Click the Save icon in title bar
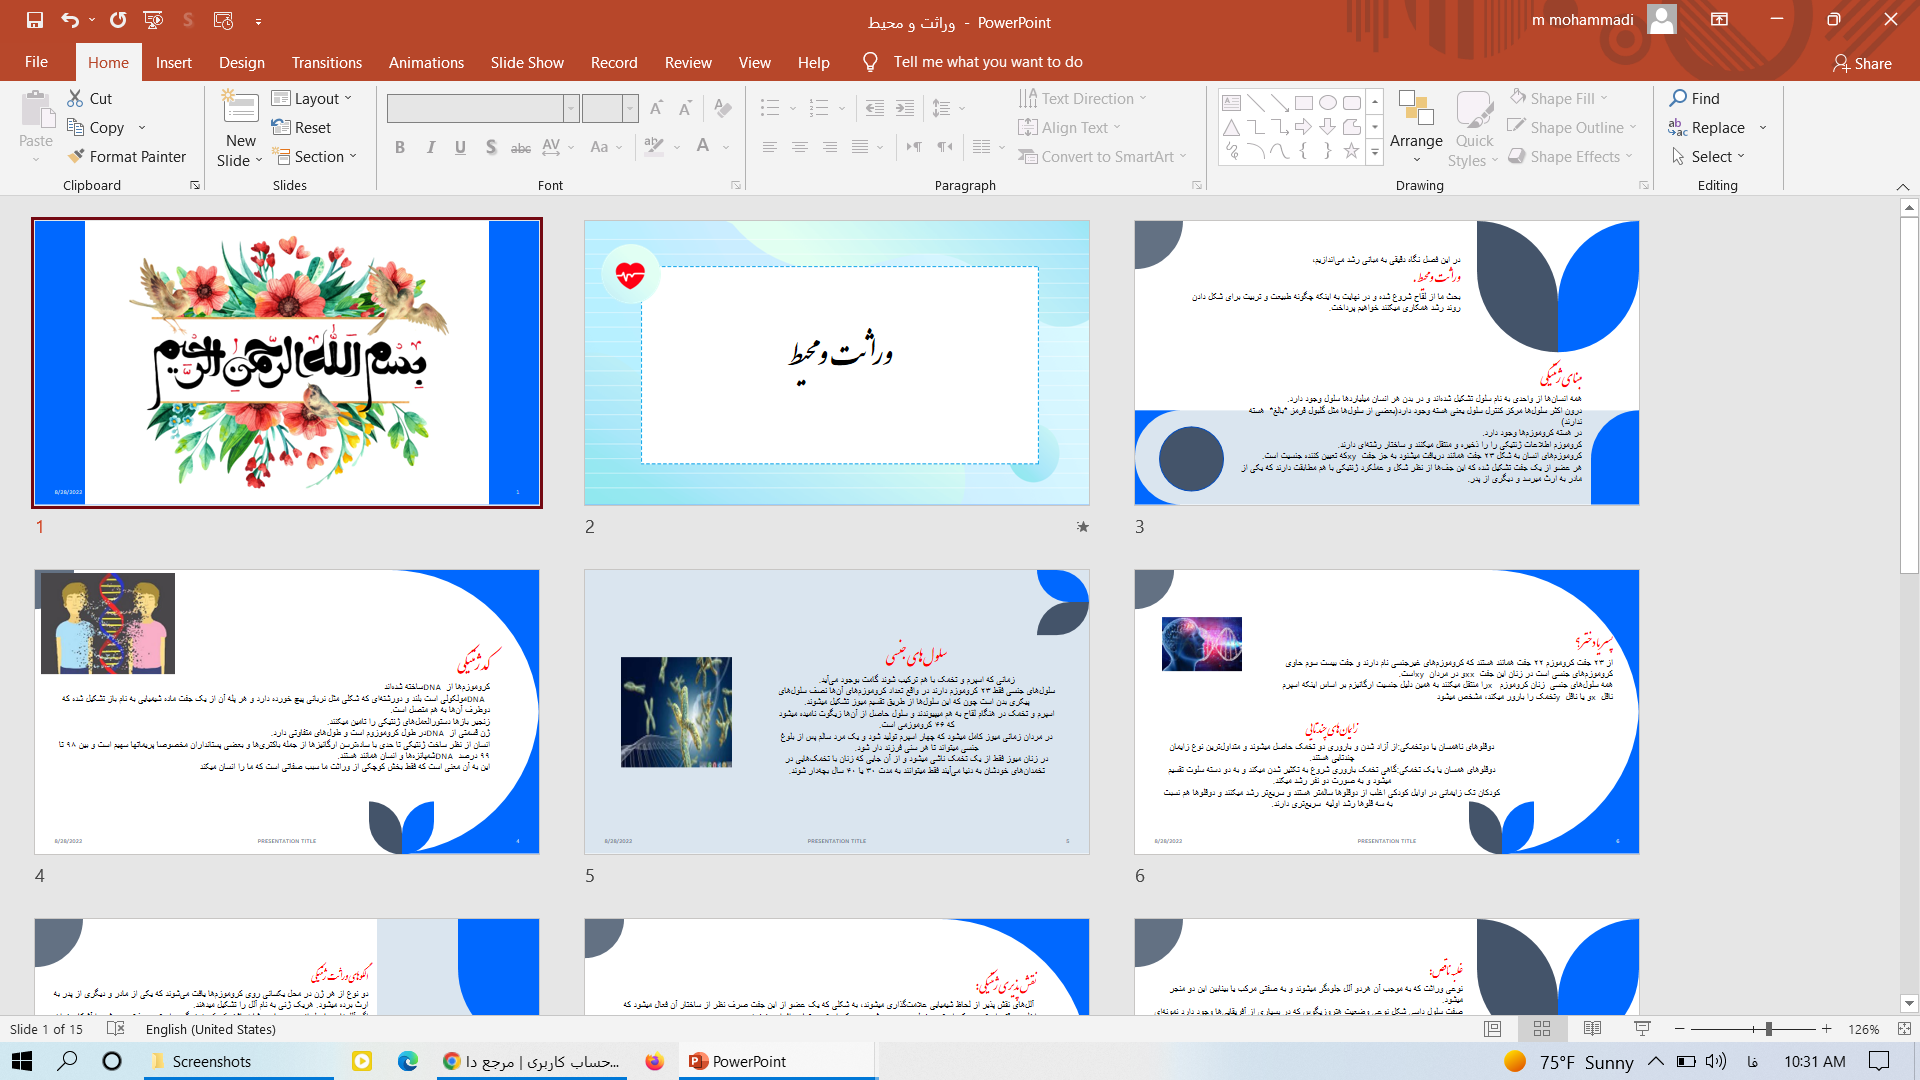Viewport: 1920px width, 1080px height. 35,20
